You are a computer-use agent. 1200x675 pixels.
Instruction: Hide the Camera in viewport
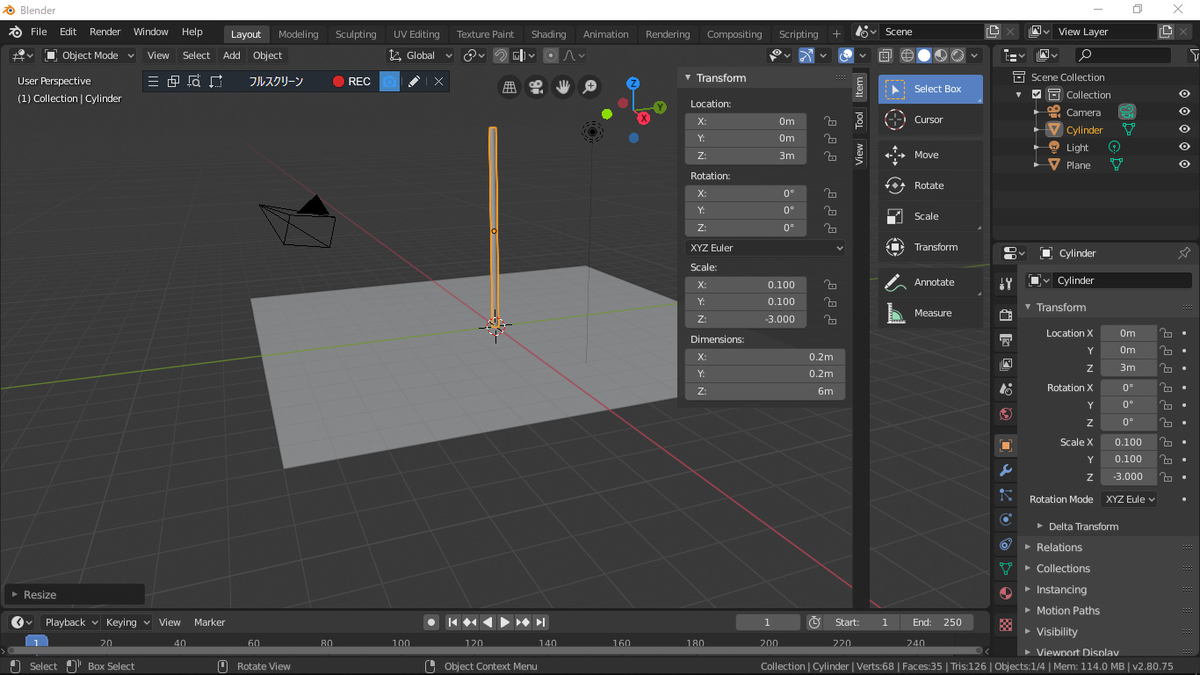coord(1184,113)
